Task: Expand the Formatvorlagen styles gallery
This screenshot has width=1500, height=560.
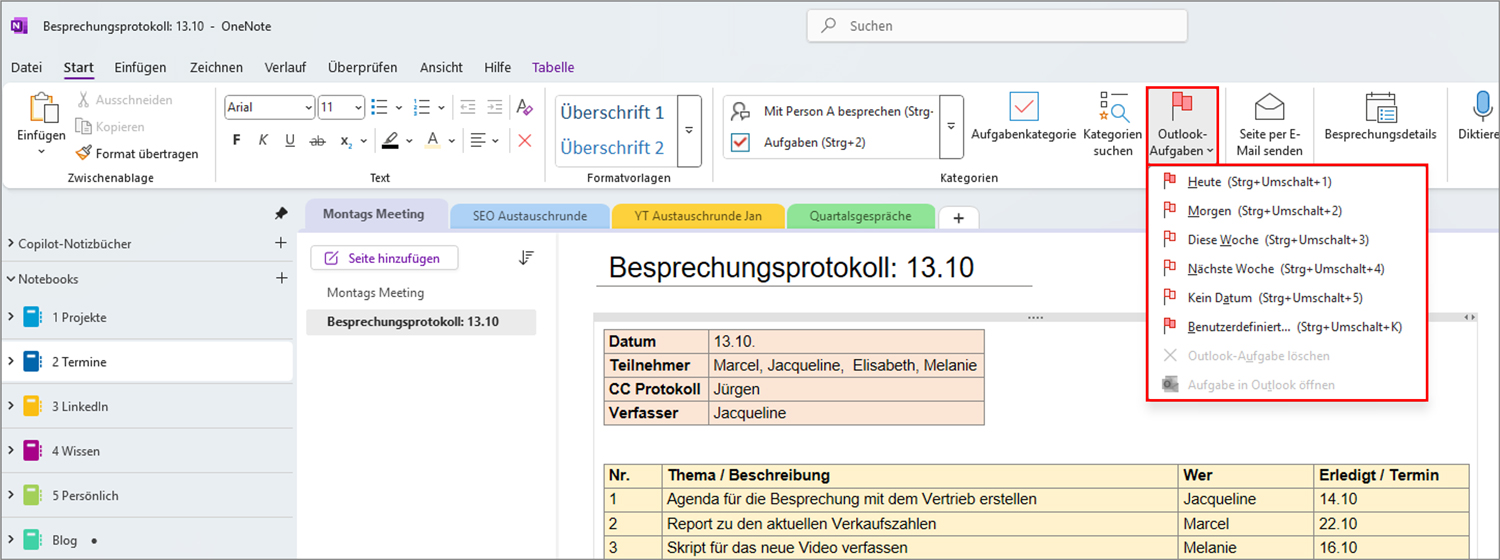Action: (x=689, y=130)
